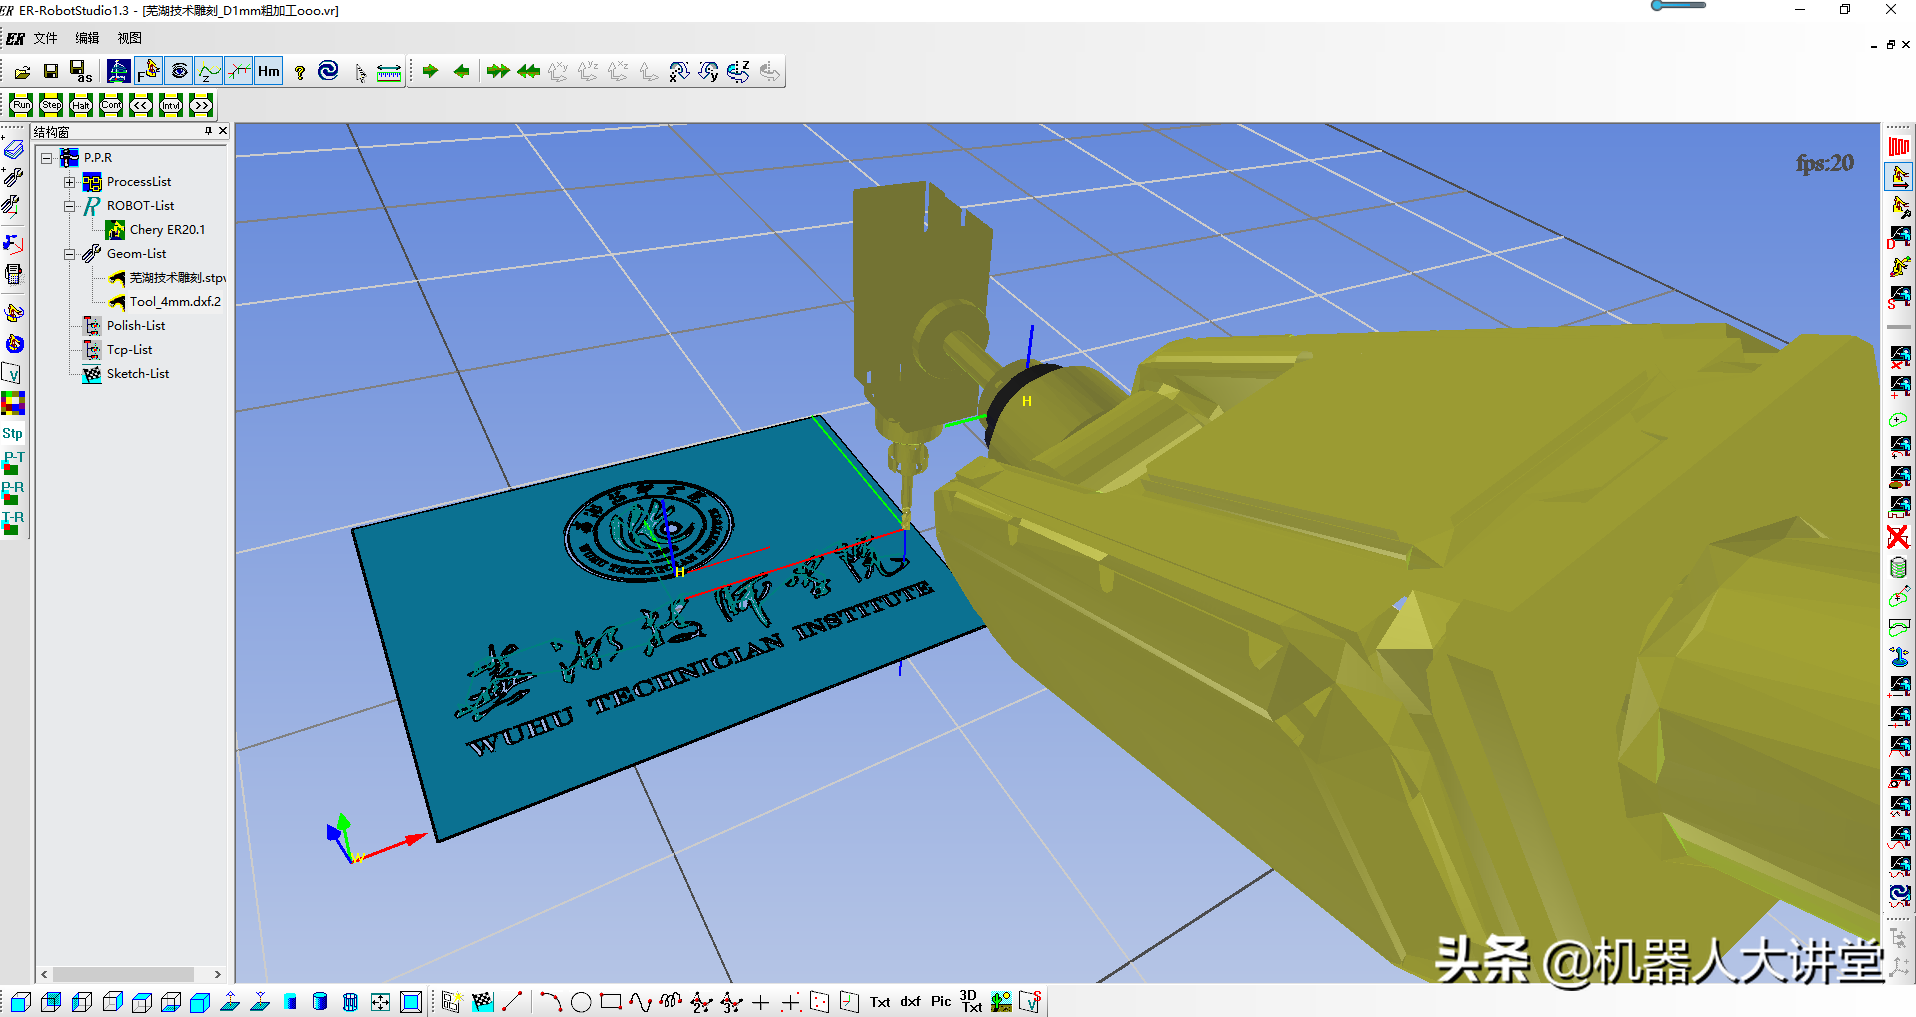1916x1017 pixels.
Task: Click the >> faster button
Action: pyautogui.click(x=201, y=105)
